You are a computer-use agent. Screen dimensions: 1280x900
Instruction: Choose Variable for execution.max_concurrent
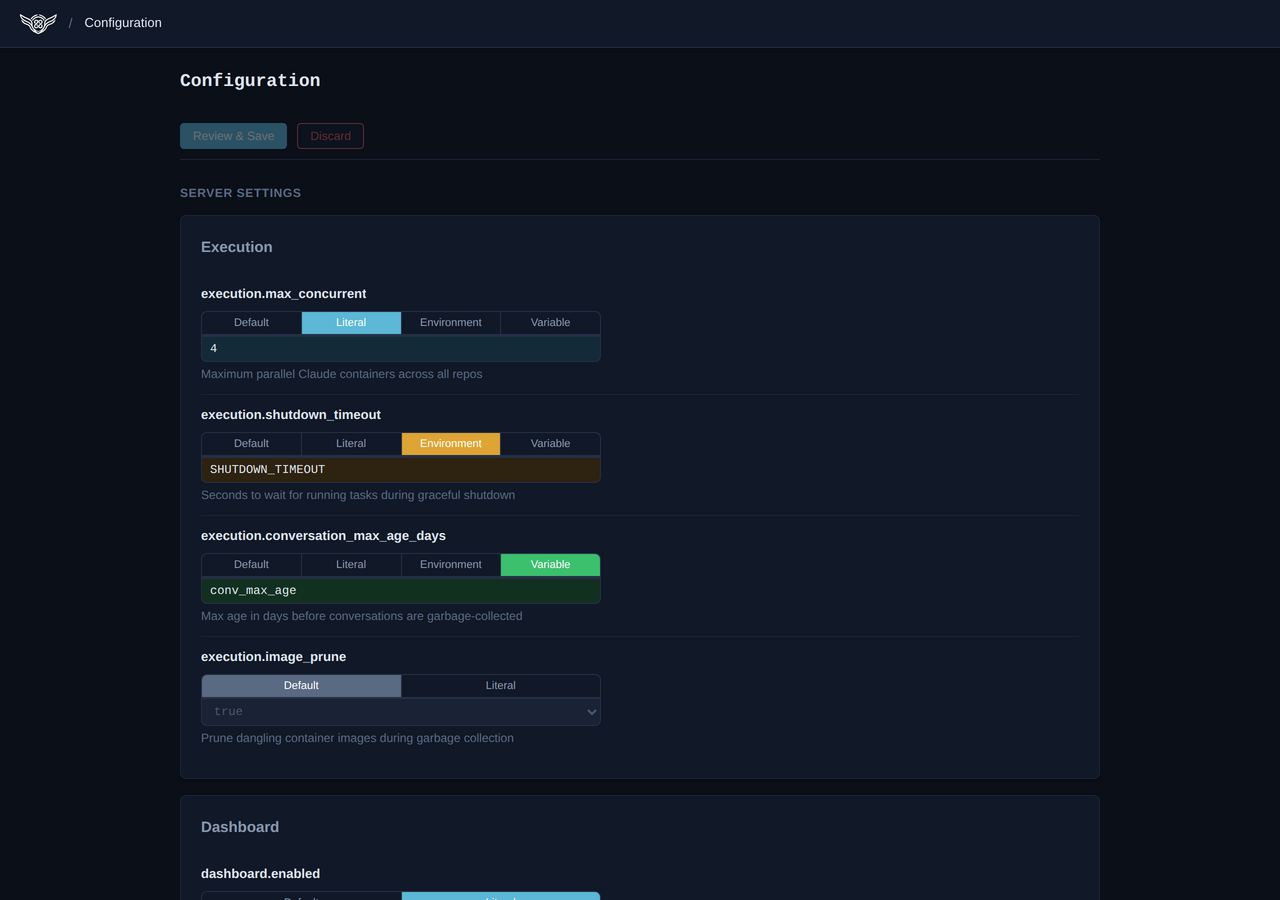(x=550, y=323)
